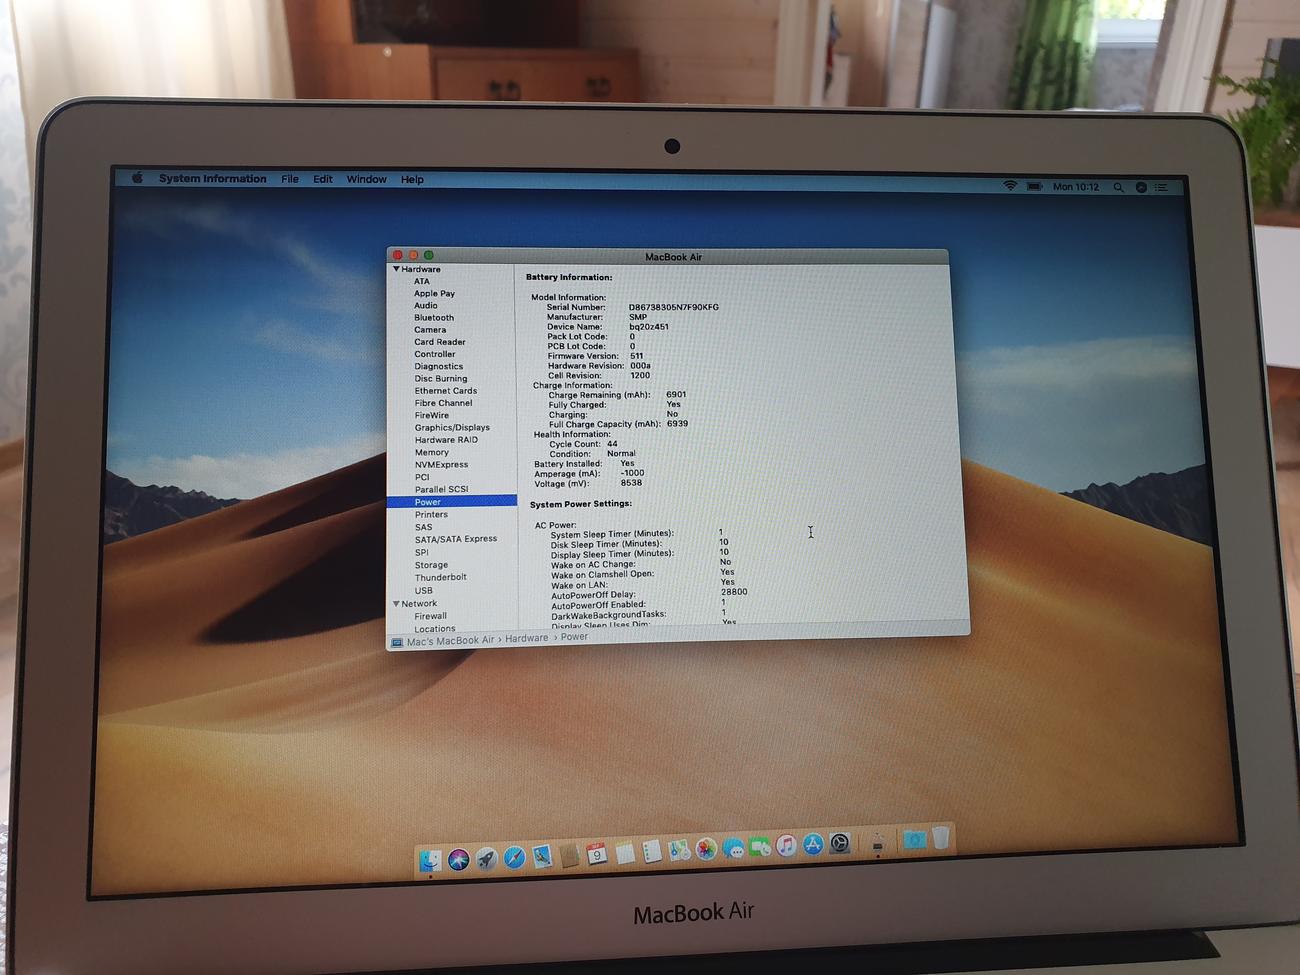Screen dimensions: 1300x975
Task: Open Safari from the Dock
Action: [x=514, y=857]
